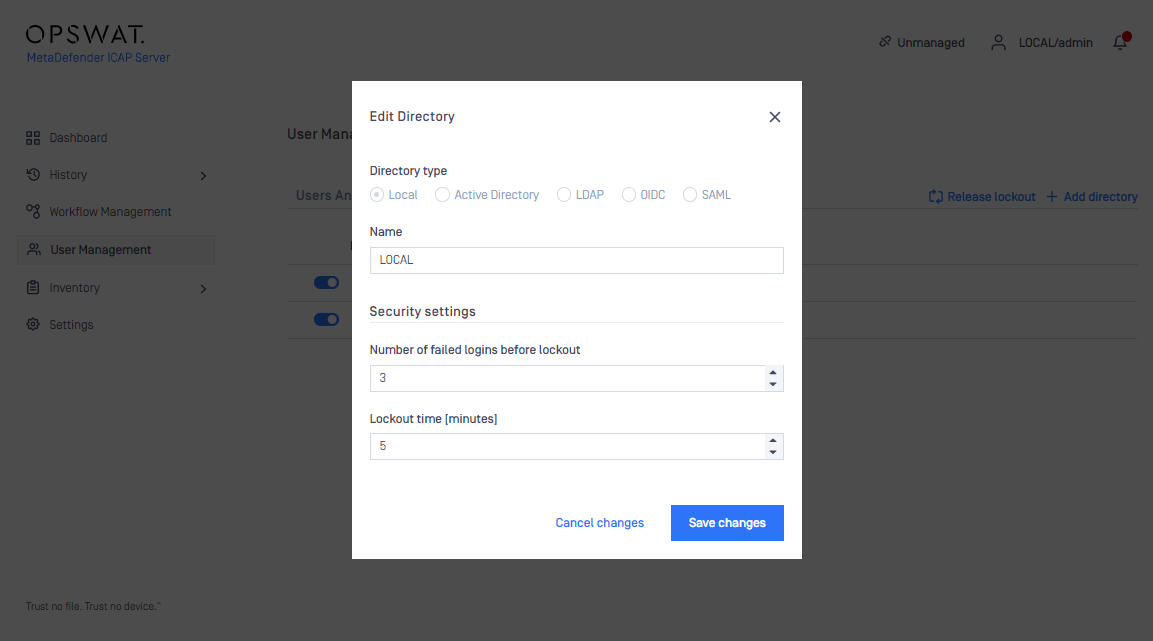Open the Dashboard grid icon
Screen dimensions: 1153x641
point(33,137)
